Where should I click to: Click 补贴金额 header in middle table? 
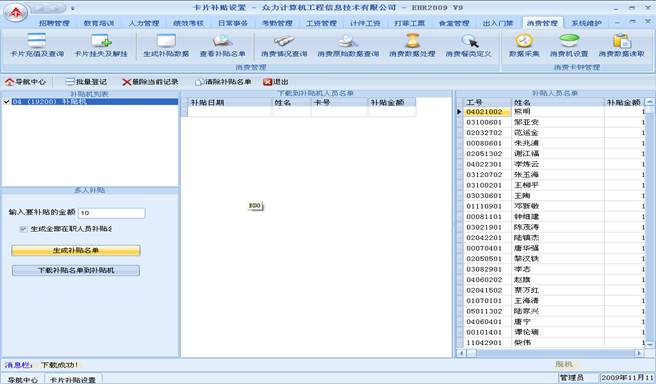[x=392, y=102]
